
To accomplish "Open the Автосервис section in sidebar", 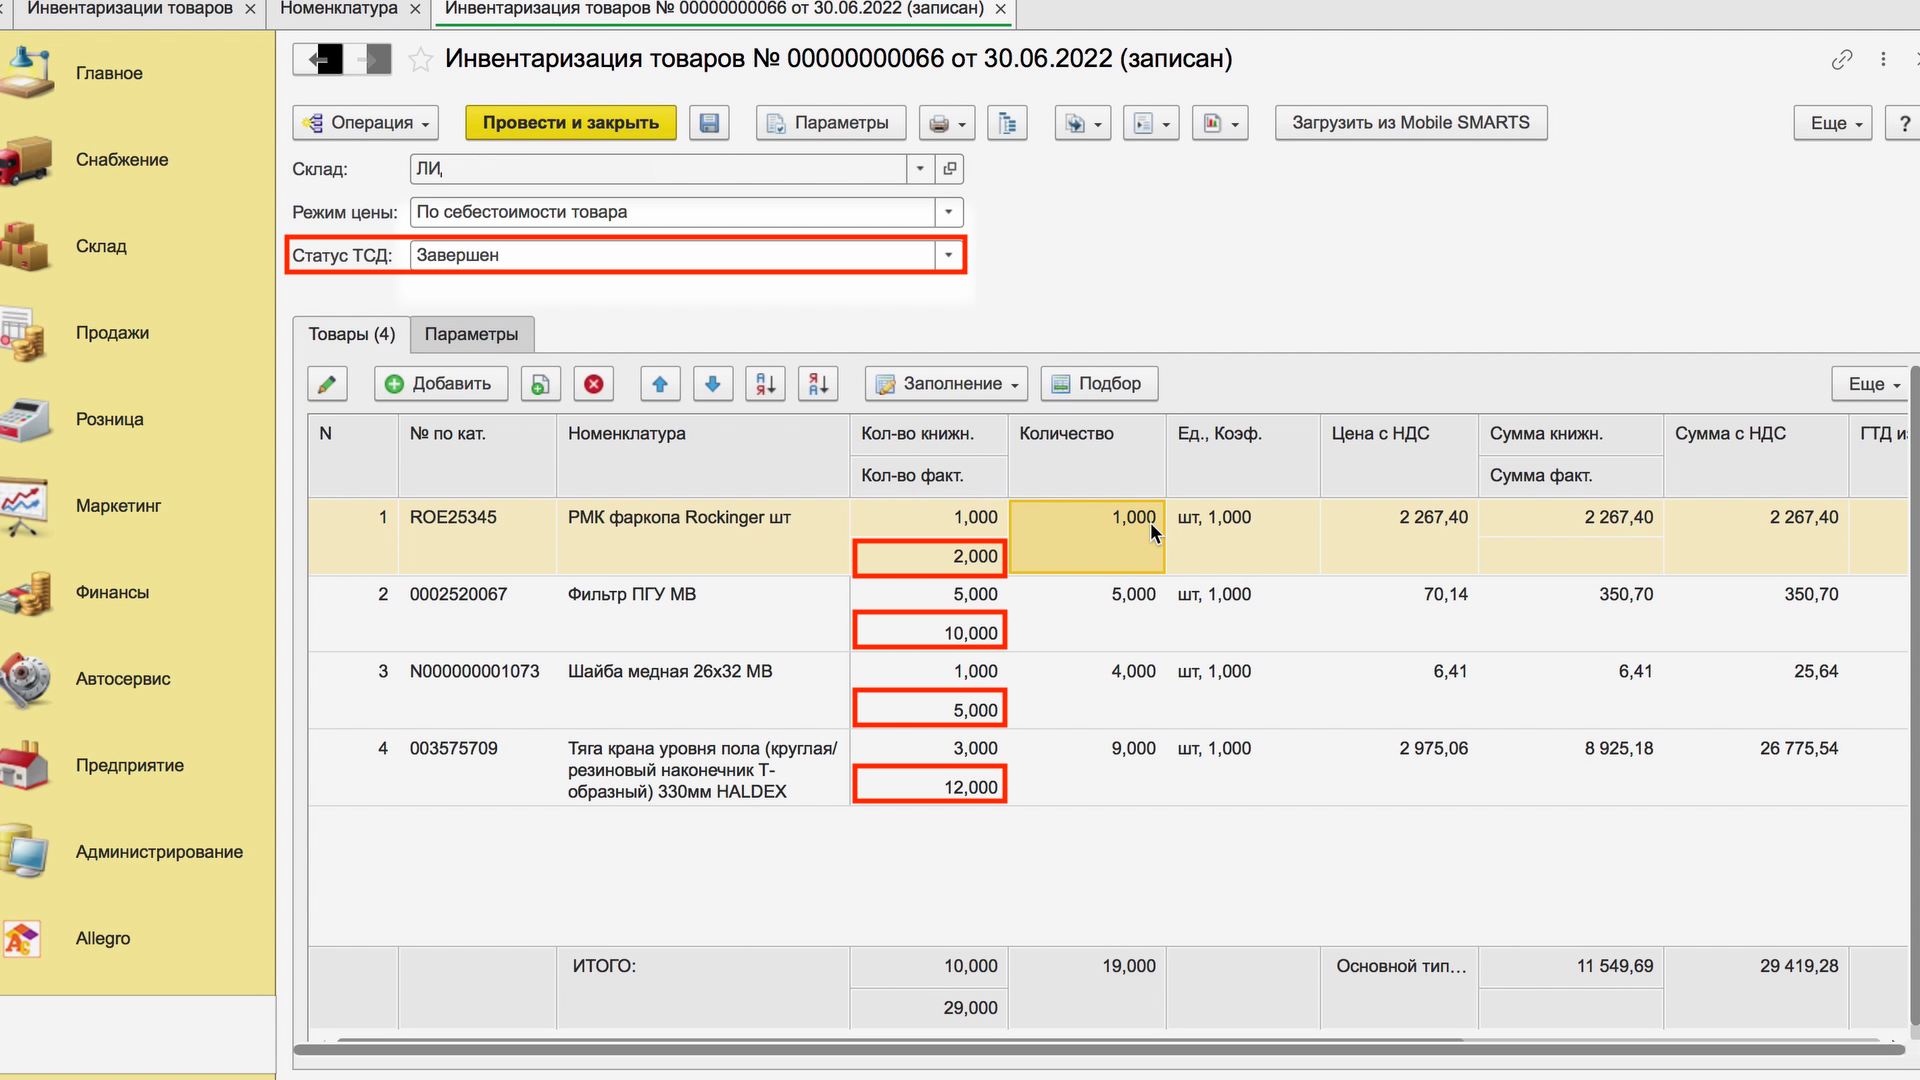I will pos(123,679).
